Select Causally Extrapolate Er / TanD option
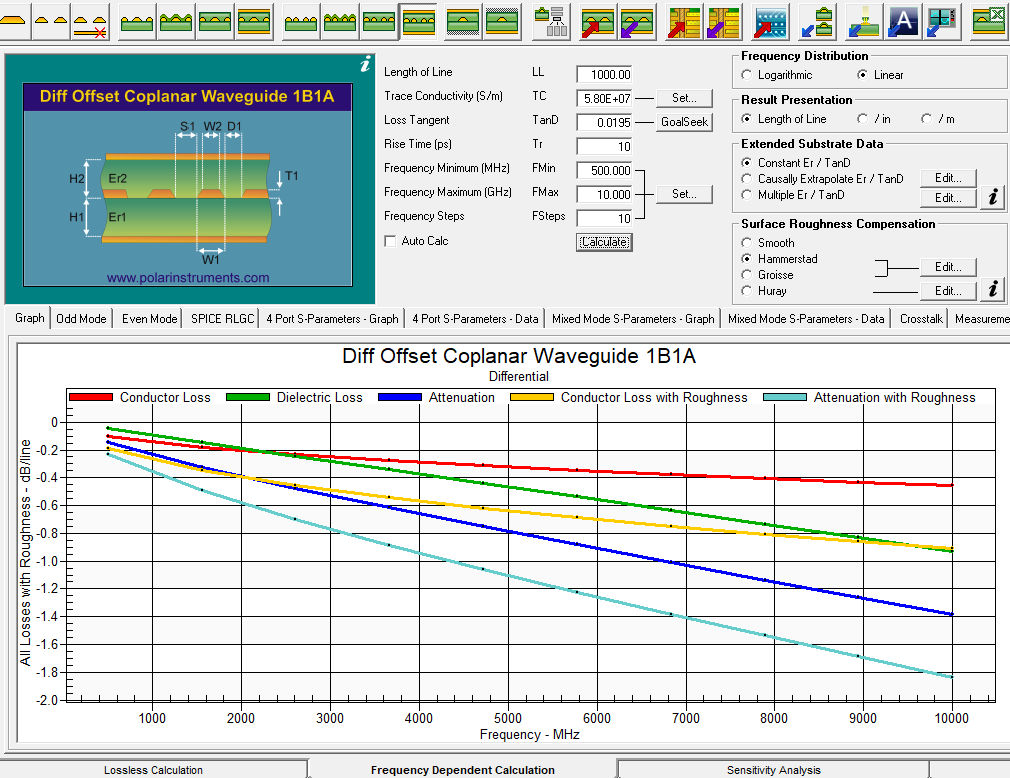This screenshot has height=778, width=1010. [x=747, y=180]
